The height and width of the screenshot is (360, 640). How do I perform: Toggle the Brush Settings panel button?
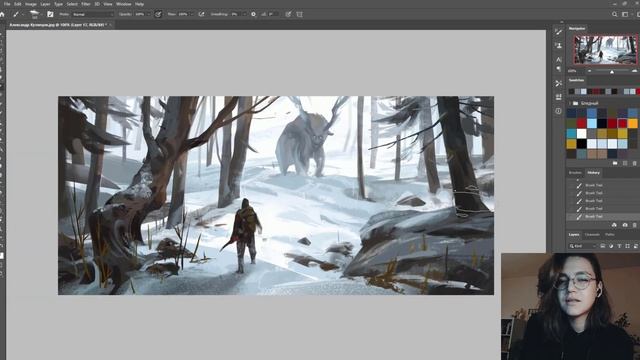click(x=50, y=14)
